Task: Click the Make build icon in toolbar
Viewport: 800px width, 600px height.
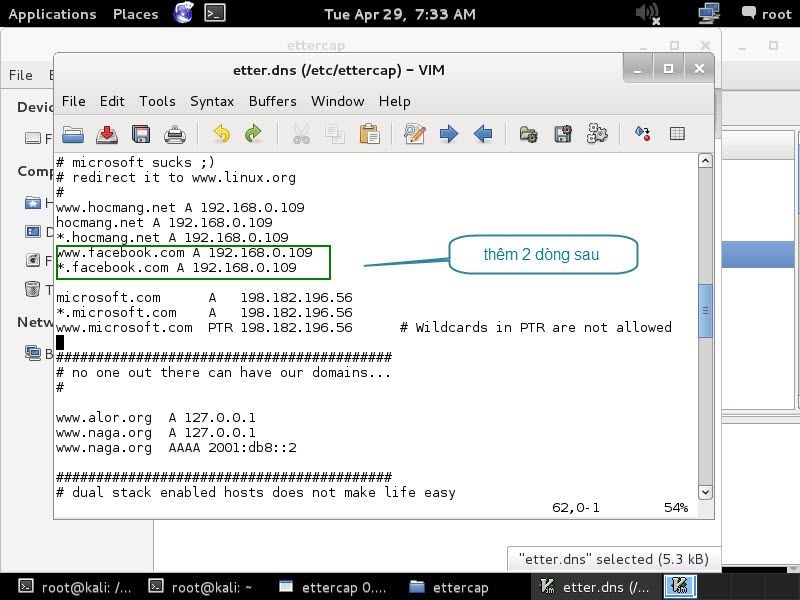Action: pyautogui.click(x=643, y=134)
